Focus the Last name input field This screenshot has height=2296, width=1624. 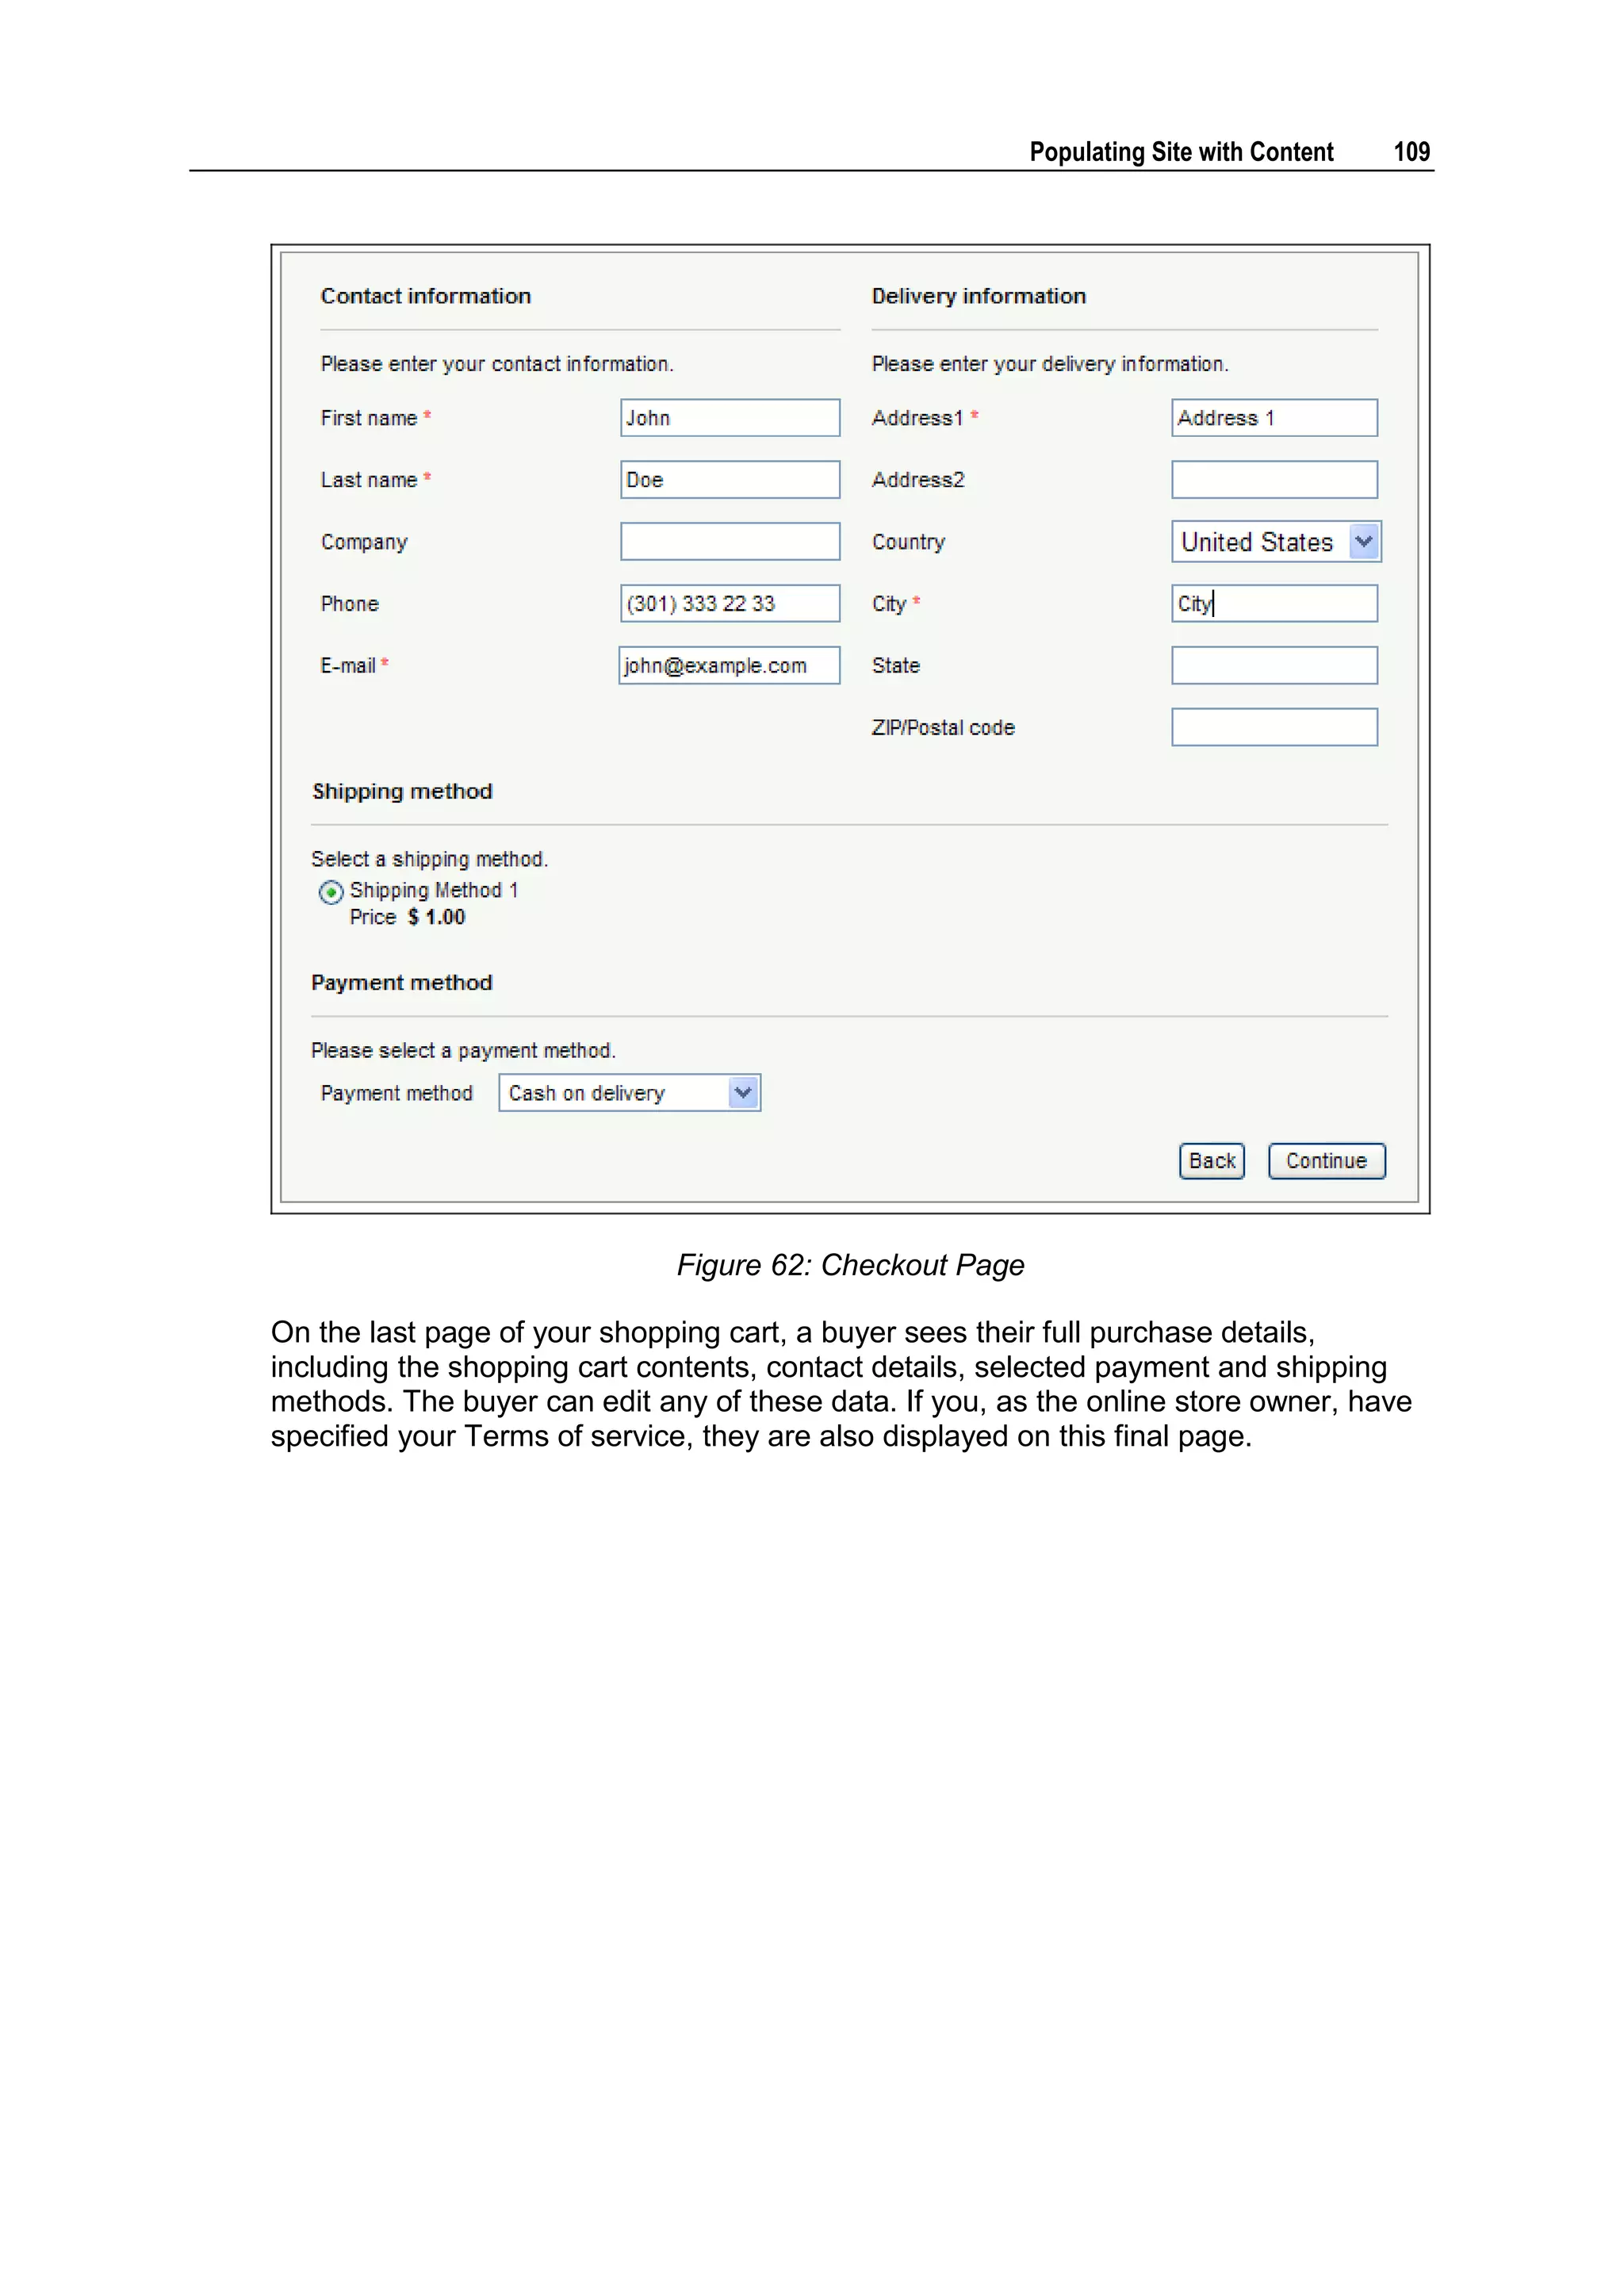729,480
